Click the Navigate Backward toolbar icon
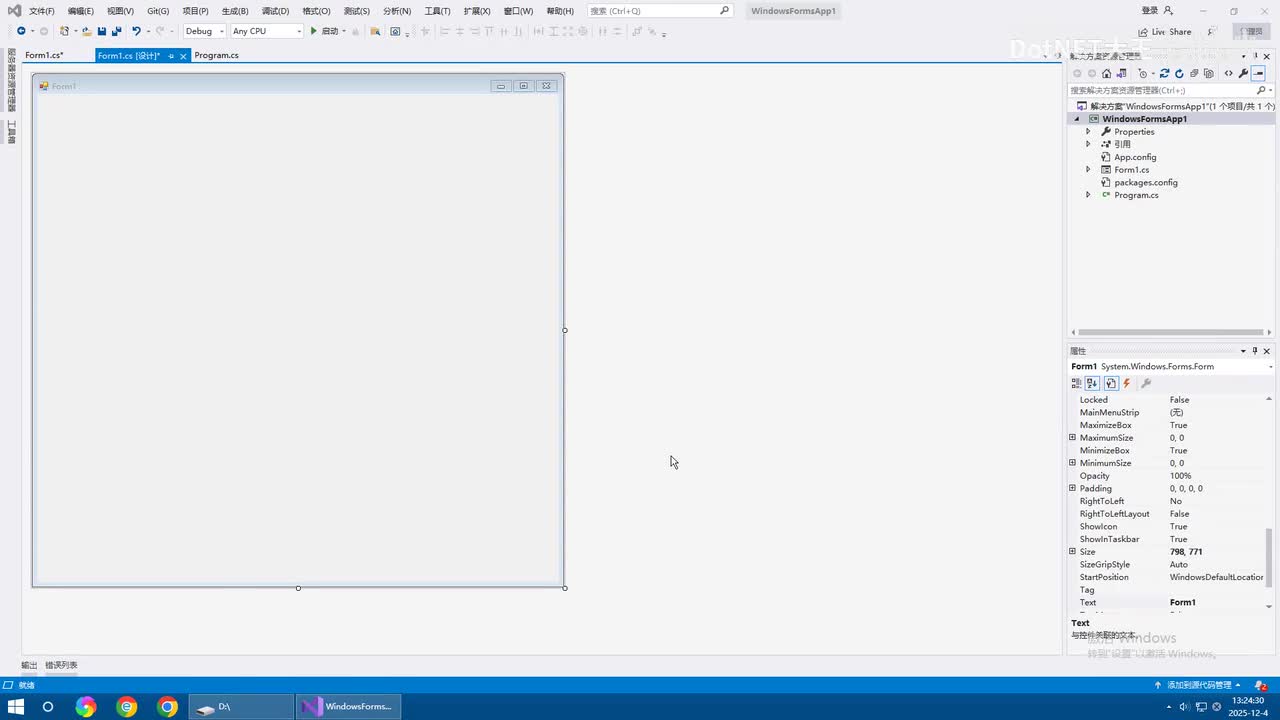This screenshot has height=720, width=1280. coord(21,31)
